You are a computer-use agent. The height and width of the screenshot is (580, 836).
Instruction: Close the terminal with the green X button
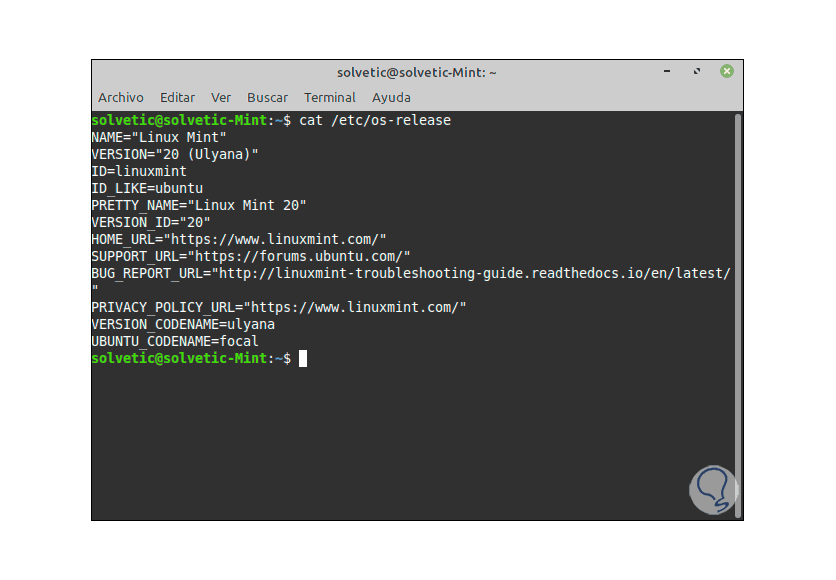pyautogui.click(x=726, y=71)
